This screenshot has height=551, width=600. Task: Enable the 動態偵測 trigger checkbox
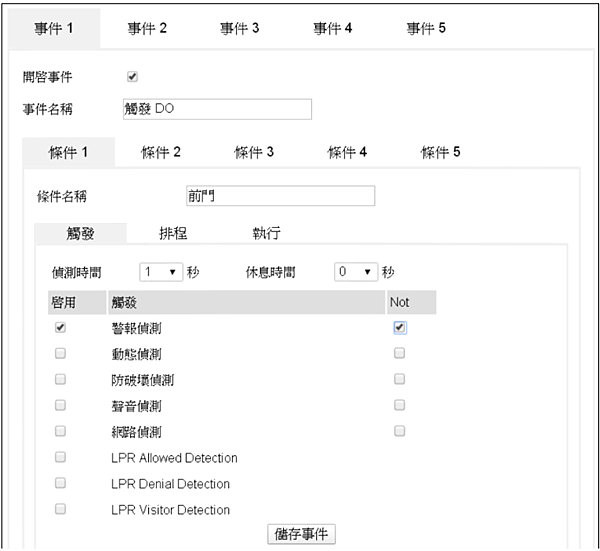[x=60, y=354]
